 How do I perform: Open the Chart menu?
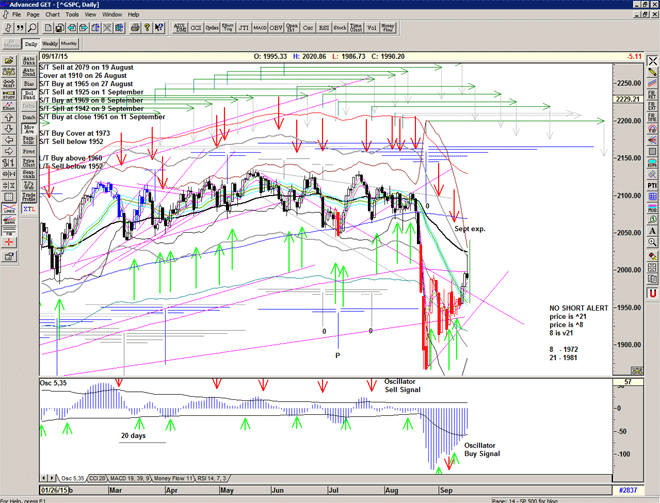tap(53, 15)
